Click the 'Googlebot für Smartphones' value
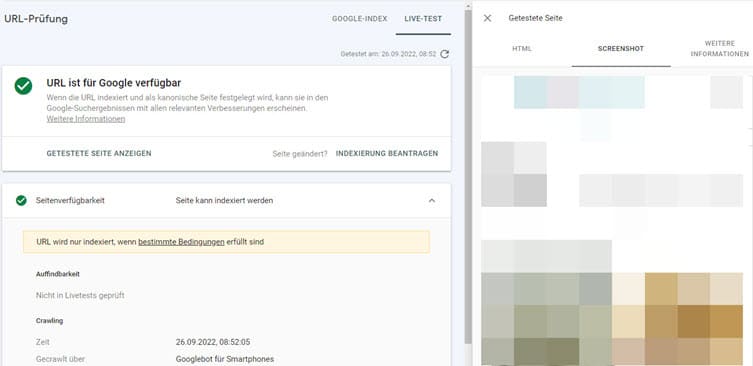The image size is (753, 366). click(x=225, y=359)
